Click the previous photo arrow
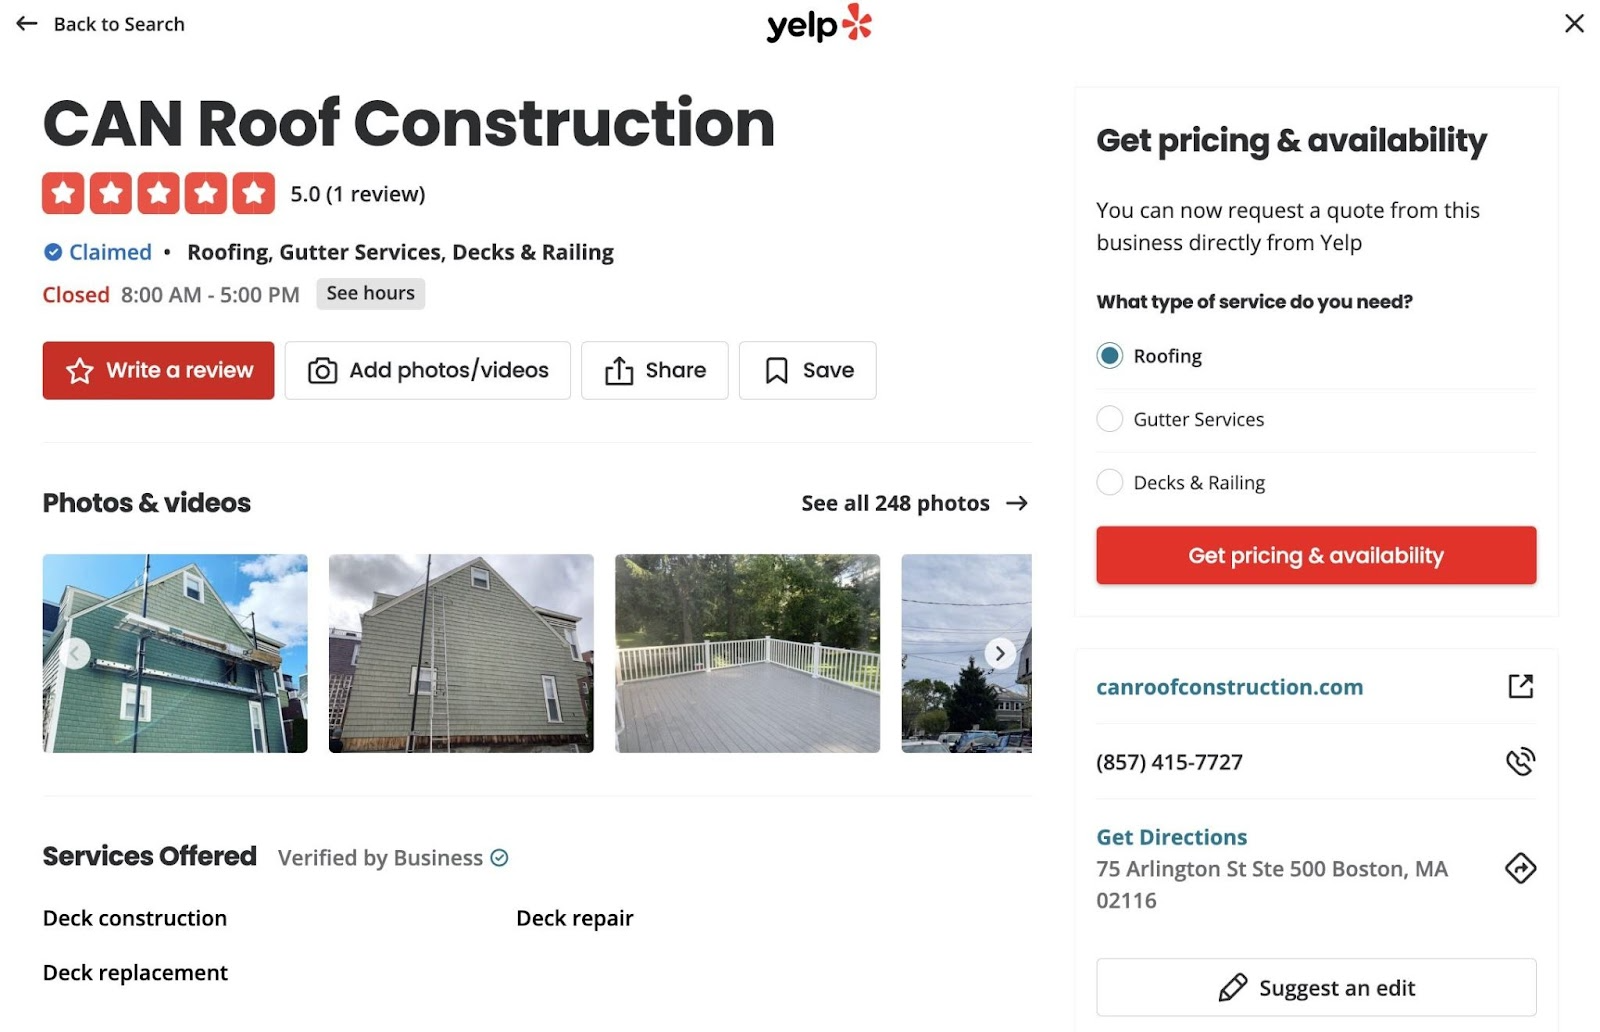This screenshot has height=1032, width=1600. pos(75,653)
